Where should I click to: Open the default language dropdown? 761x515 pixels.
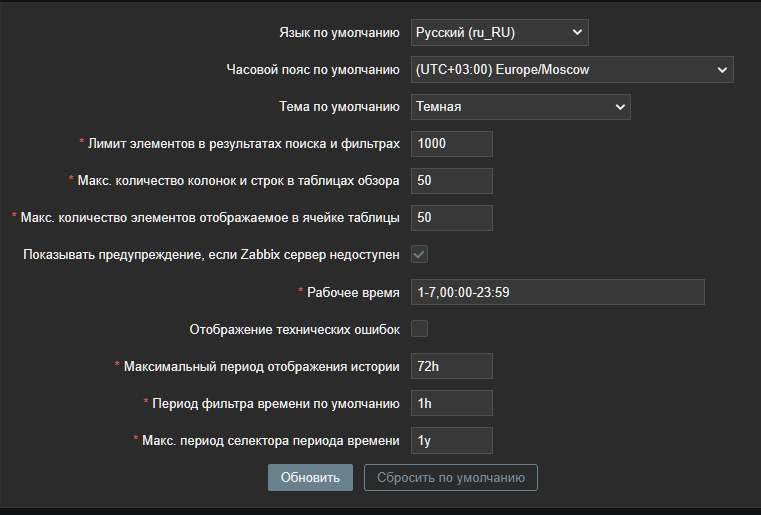click(x=499, y=33)
